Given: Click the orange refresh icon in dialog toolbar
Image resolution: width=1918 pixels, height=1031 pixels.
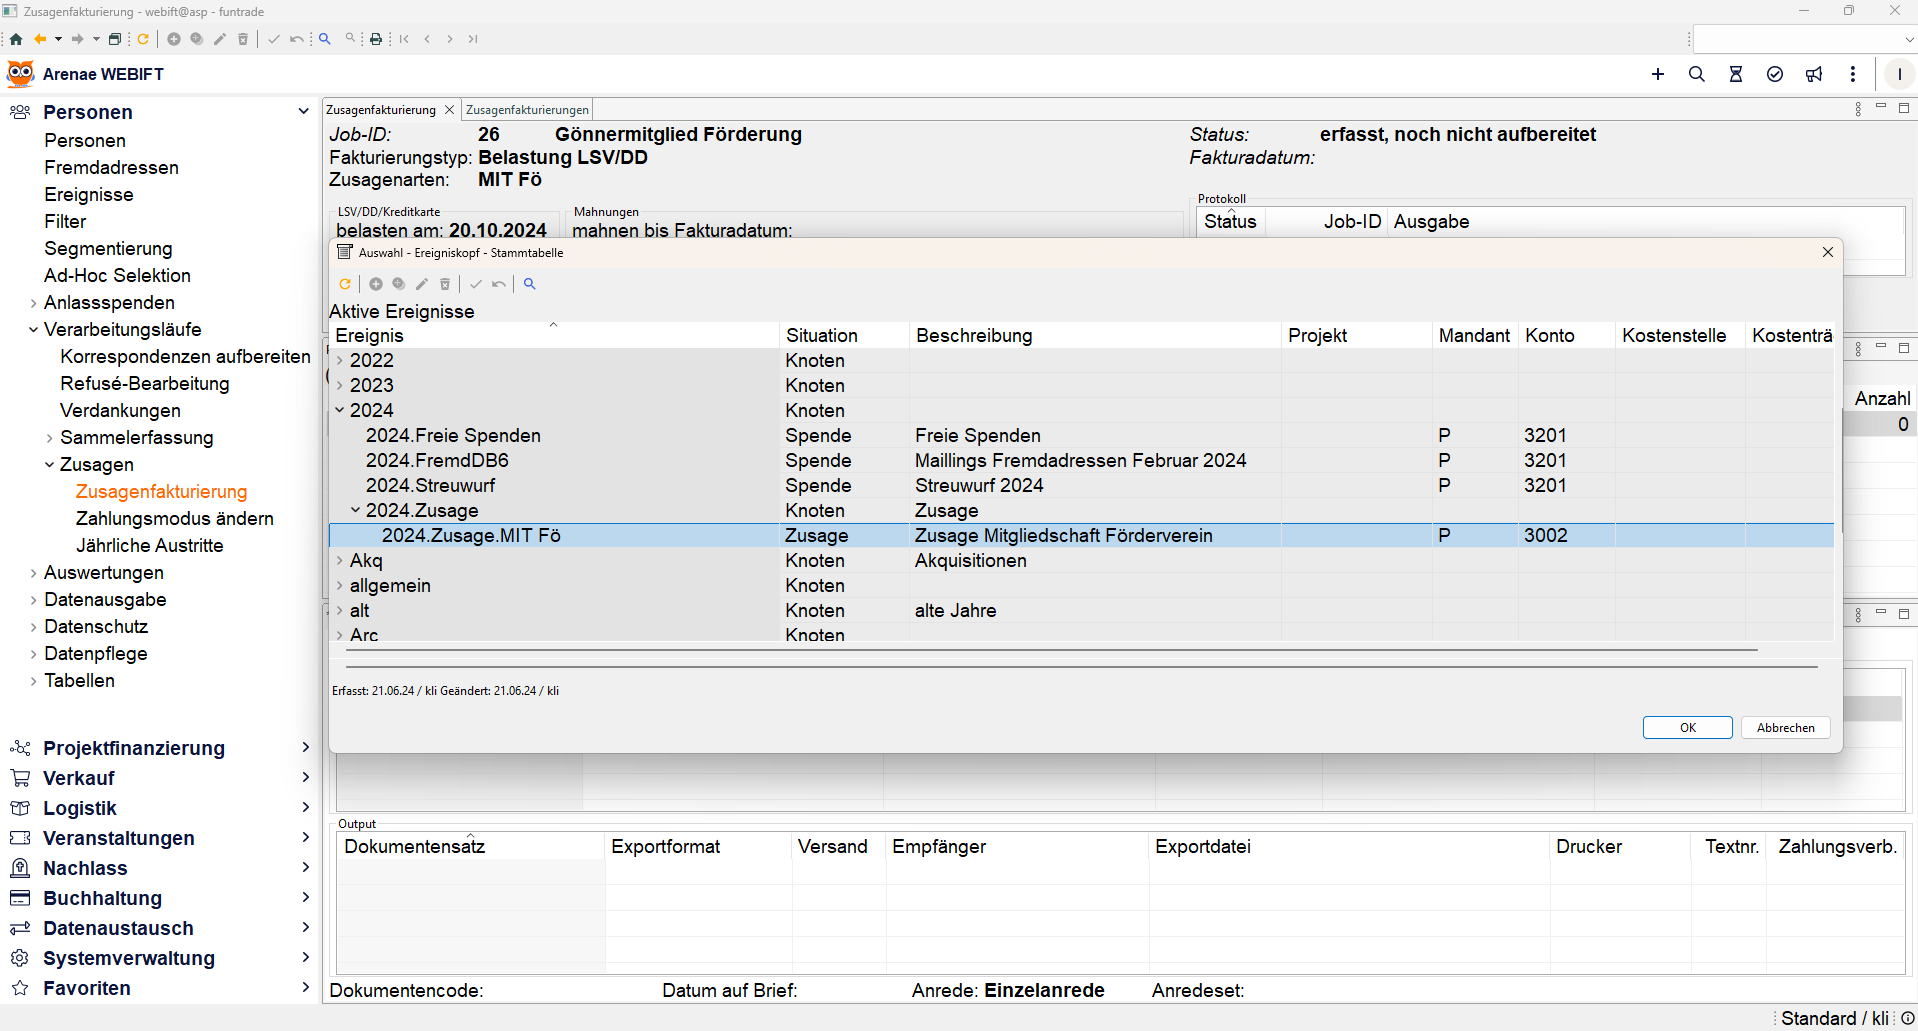Looking at the screenshot, I should click(x=345, y=284).
